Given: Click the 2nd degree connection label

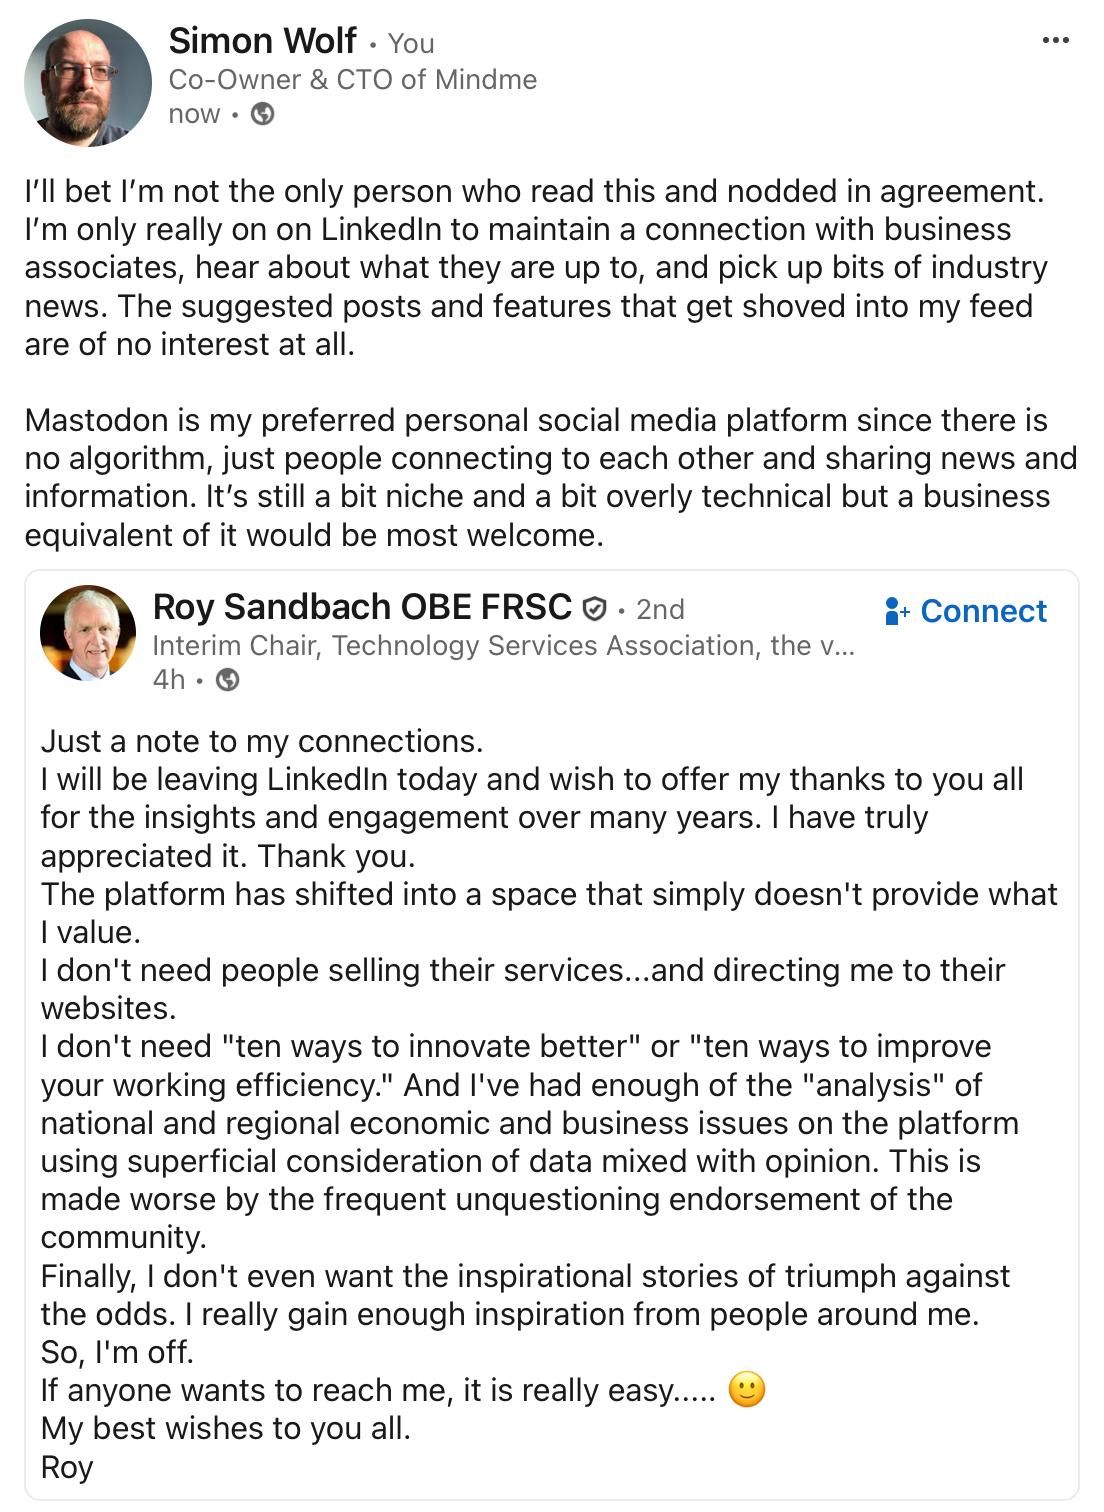Looking at the screenshot, I should coord(660,609).
